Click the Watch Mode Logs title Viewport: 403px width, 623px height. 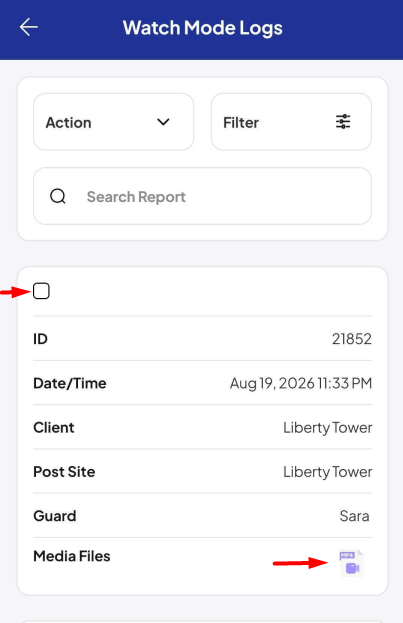203,28
